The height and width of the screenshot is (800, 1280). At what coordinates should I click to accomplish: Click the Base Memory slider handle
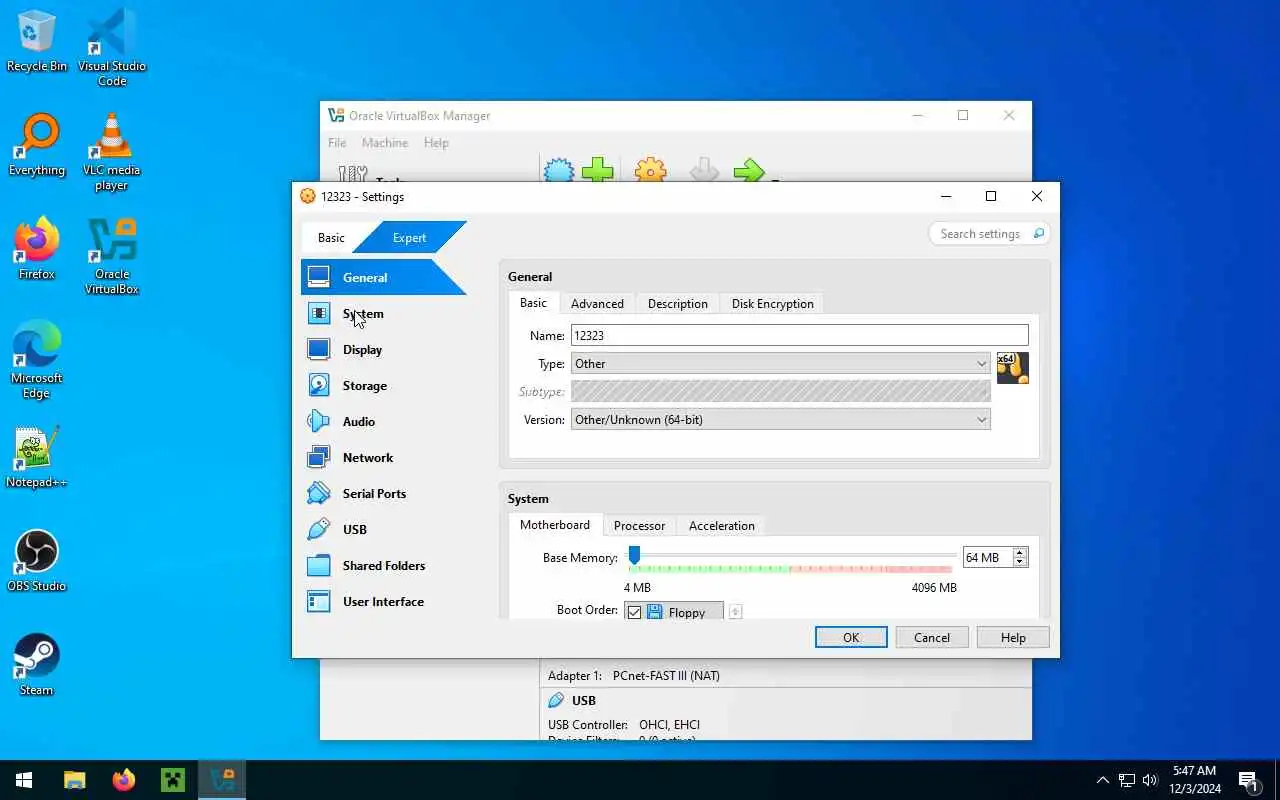(x=634, y=555)
